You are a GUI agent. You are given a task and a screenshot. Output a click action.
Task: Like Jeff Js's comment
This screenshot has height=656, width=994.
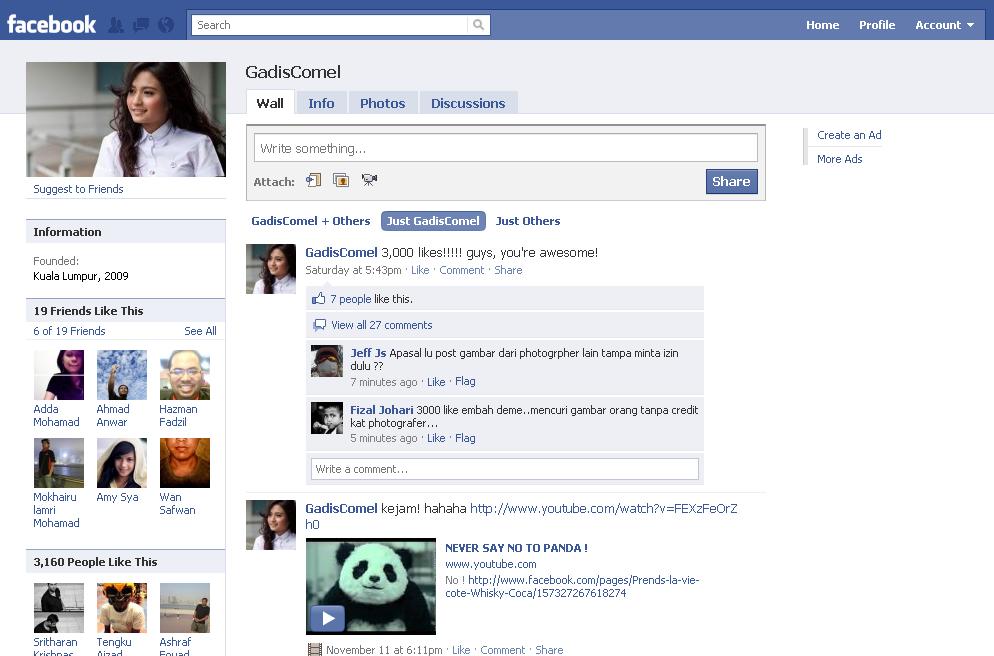click(x=436, y=382)
